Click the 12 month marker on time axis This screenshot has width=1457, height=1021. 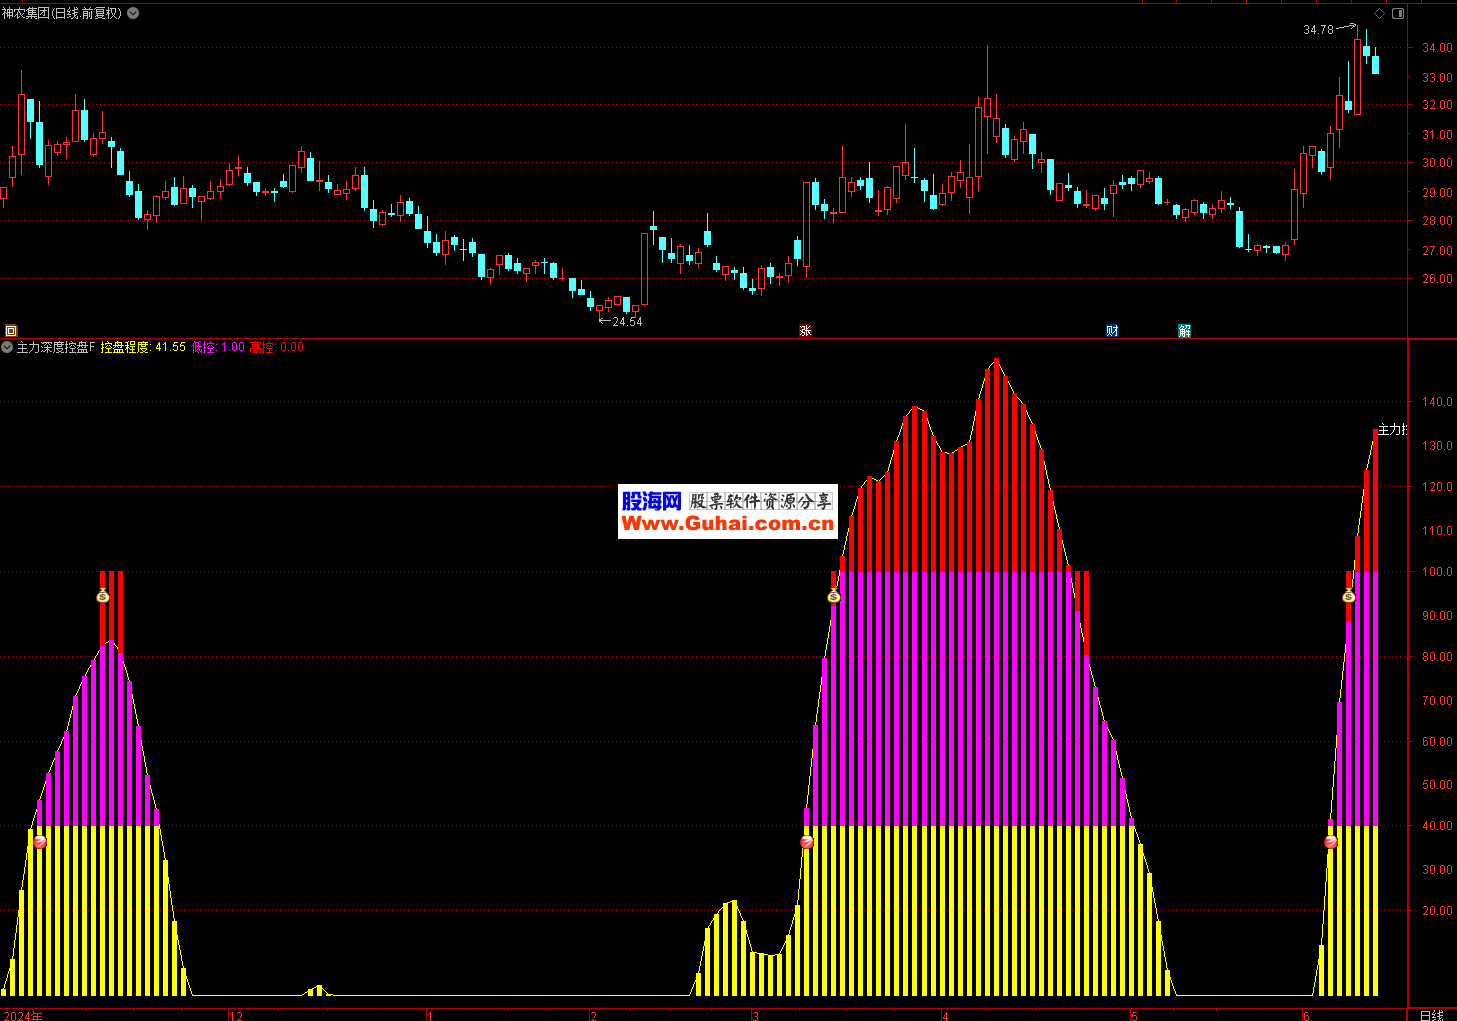click(x=236, y=1015)
